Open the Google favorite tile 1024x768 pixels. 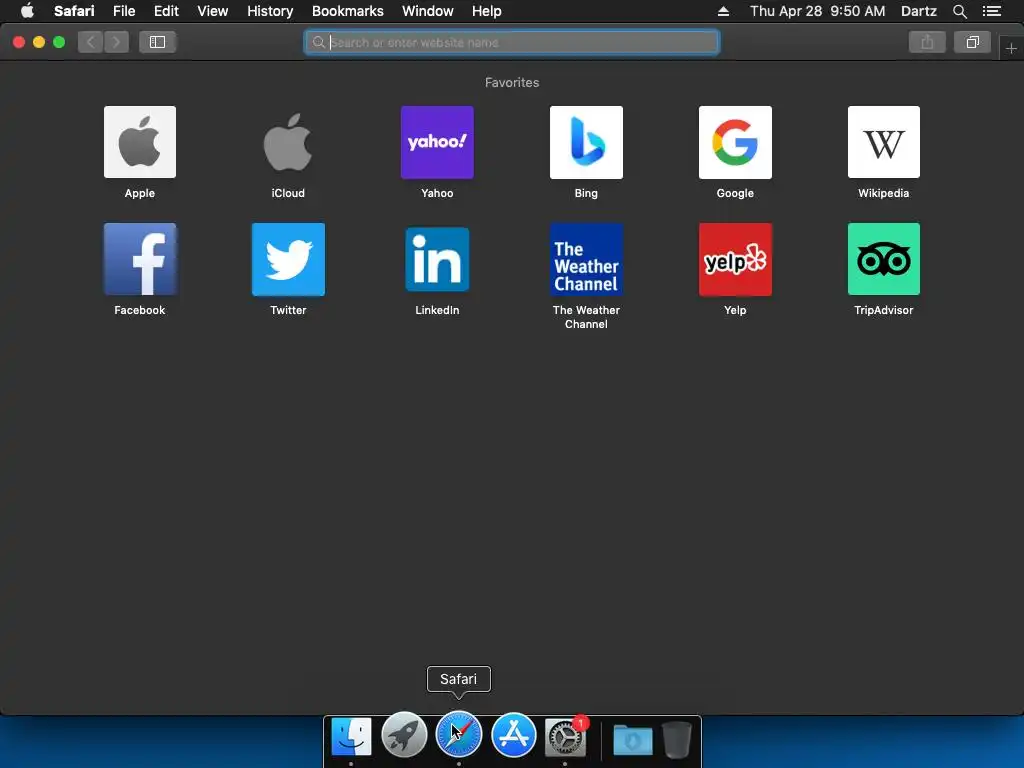[735, 142]
